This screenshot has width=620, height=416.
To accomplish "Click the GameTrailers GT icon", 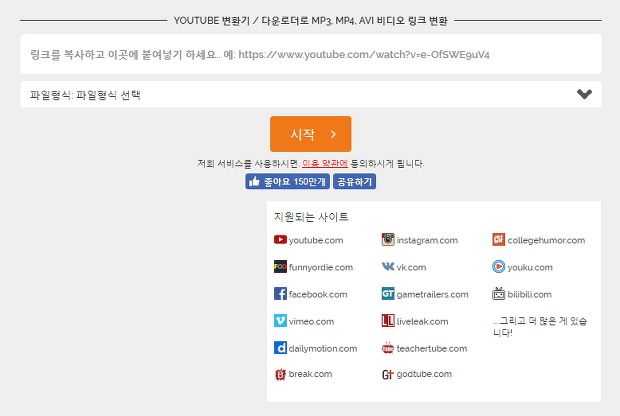I will pos(388,294).
